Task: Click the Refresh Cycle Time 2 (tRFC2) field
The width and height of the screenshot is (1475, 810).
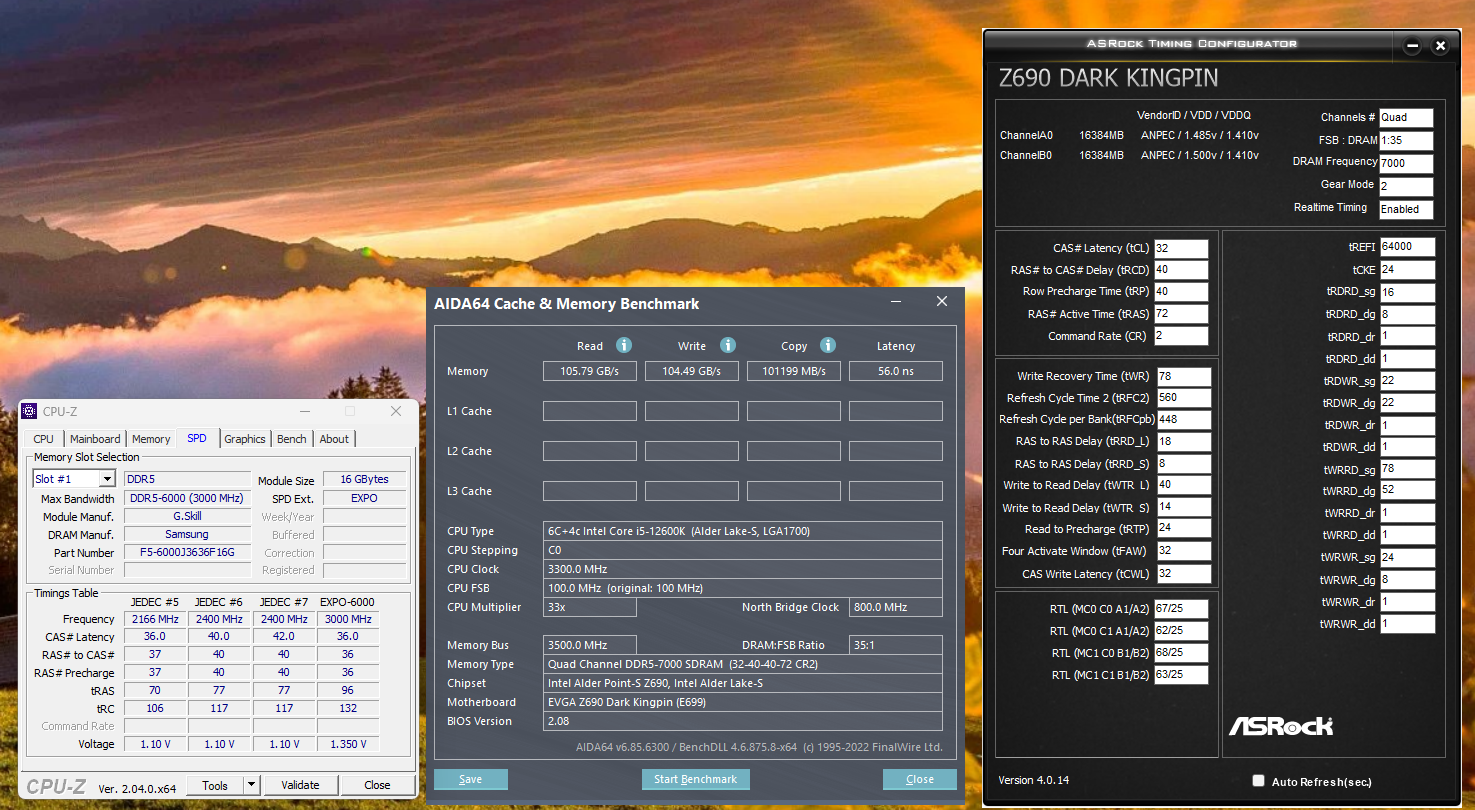Action: [x=1184, y=398]
